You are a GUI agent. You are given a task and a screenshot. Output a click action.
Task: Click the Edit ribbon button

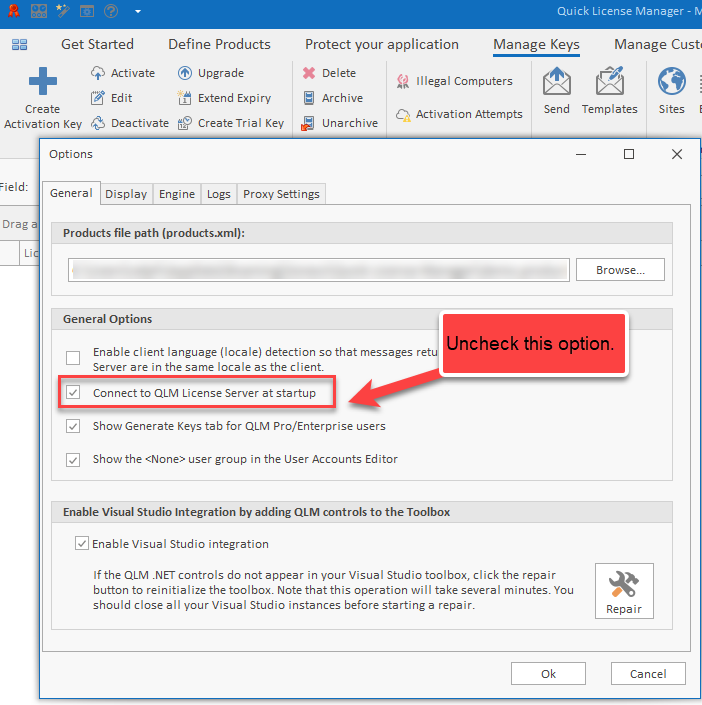111,98
